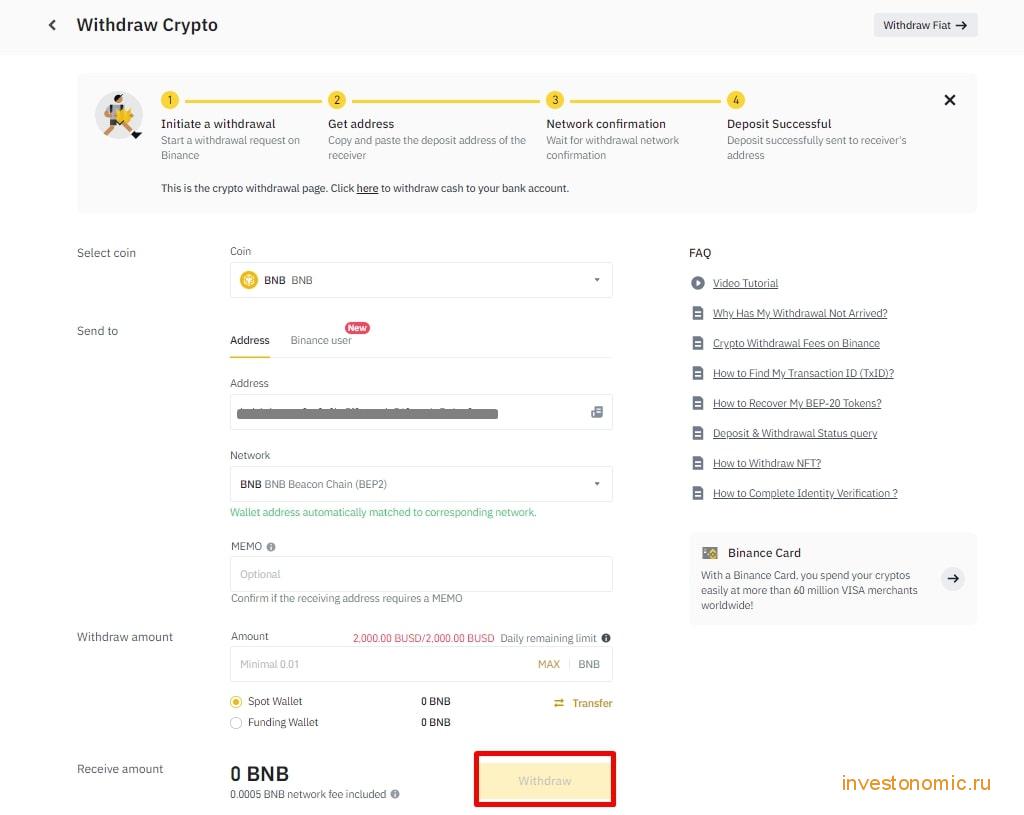Go back using the left chevron arrow
Screen dimensions: 1024x815
click(x=52, y=25)
